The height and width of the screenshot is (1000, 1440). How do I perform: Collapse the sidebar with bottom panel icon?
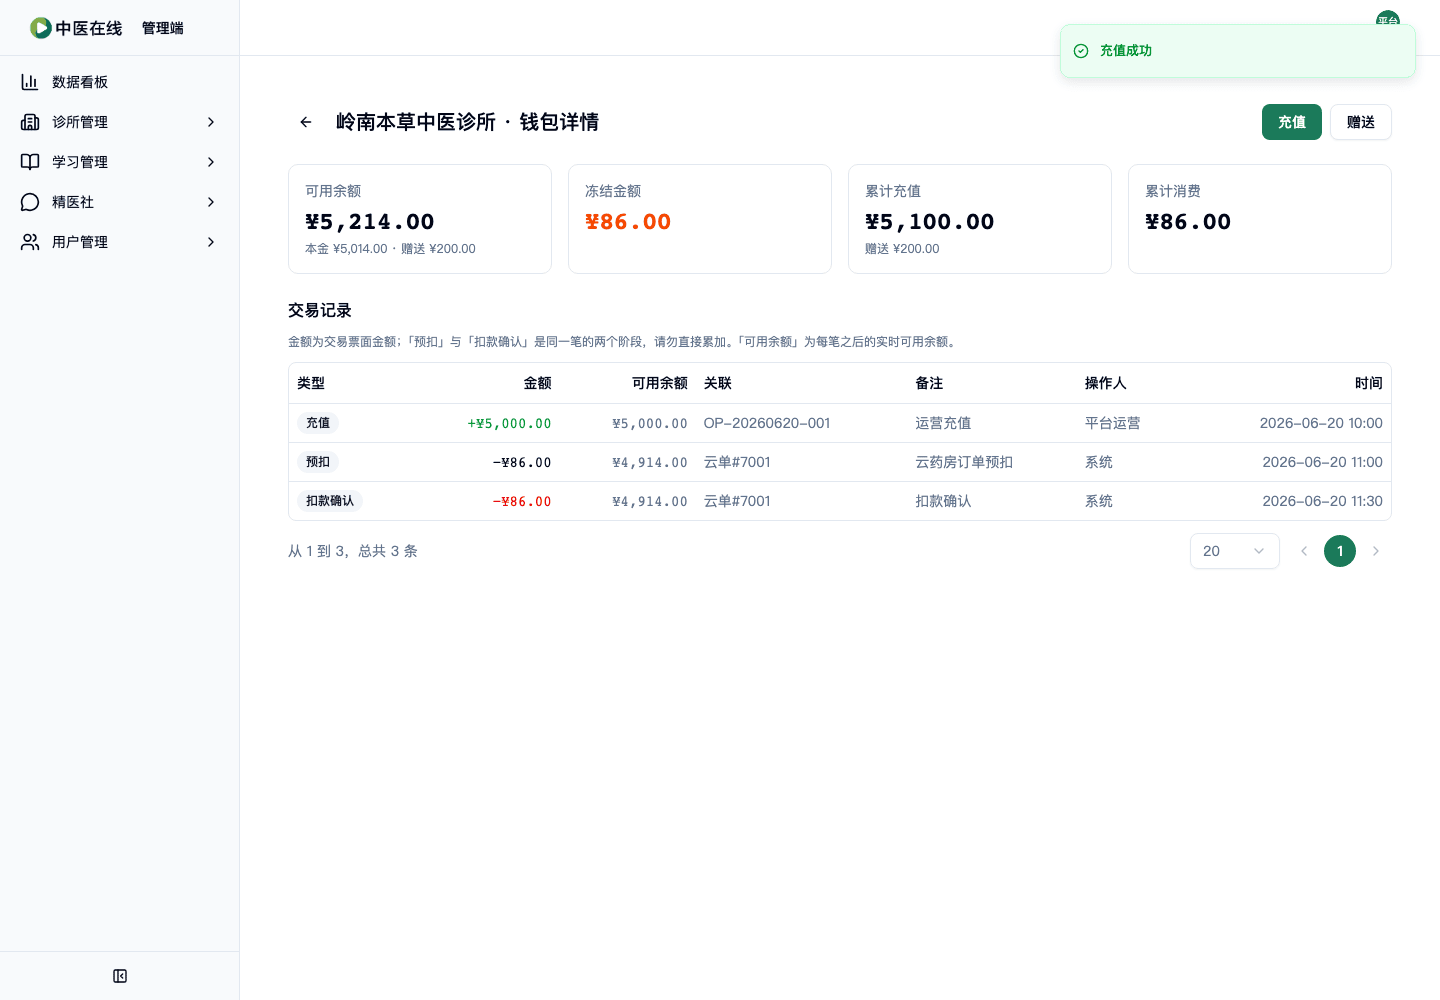click(120, 976)
